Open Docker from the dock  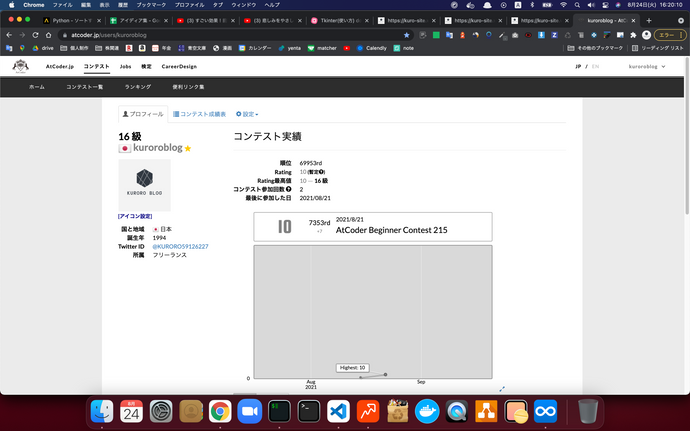click(427, 412)
